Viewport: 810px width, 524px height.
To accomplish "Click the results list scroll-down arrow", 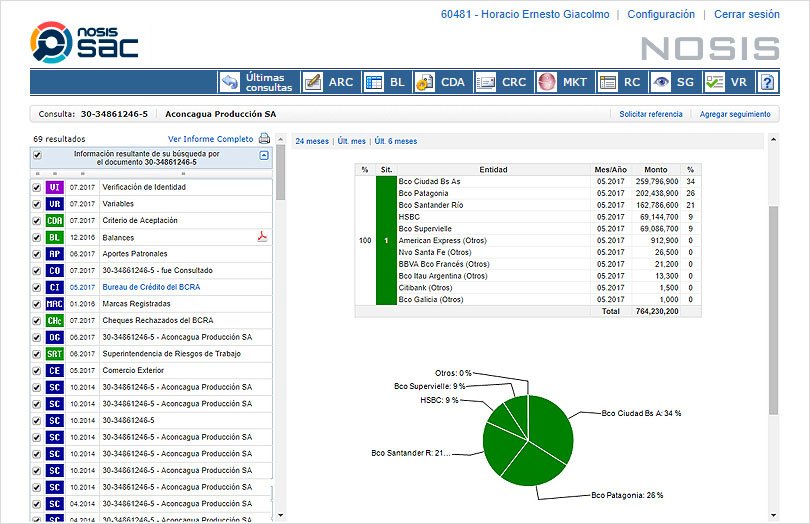I will [x=281, y=515].
